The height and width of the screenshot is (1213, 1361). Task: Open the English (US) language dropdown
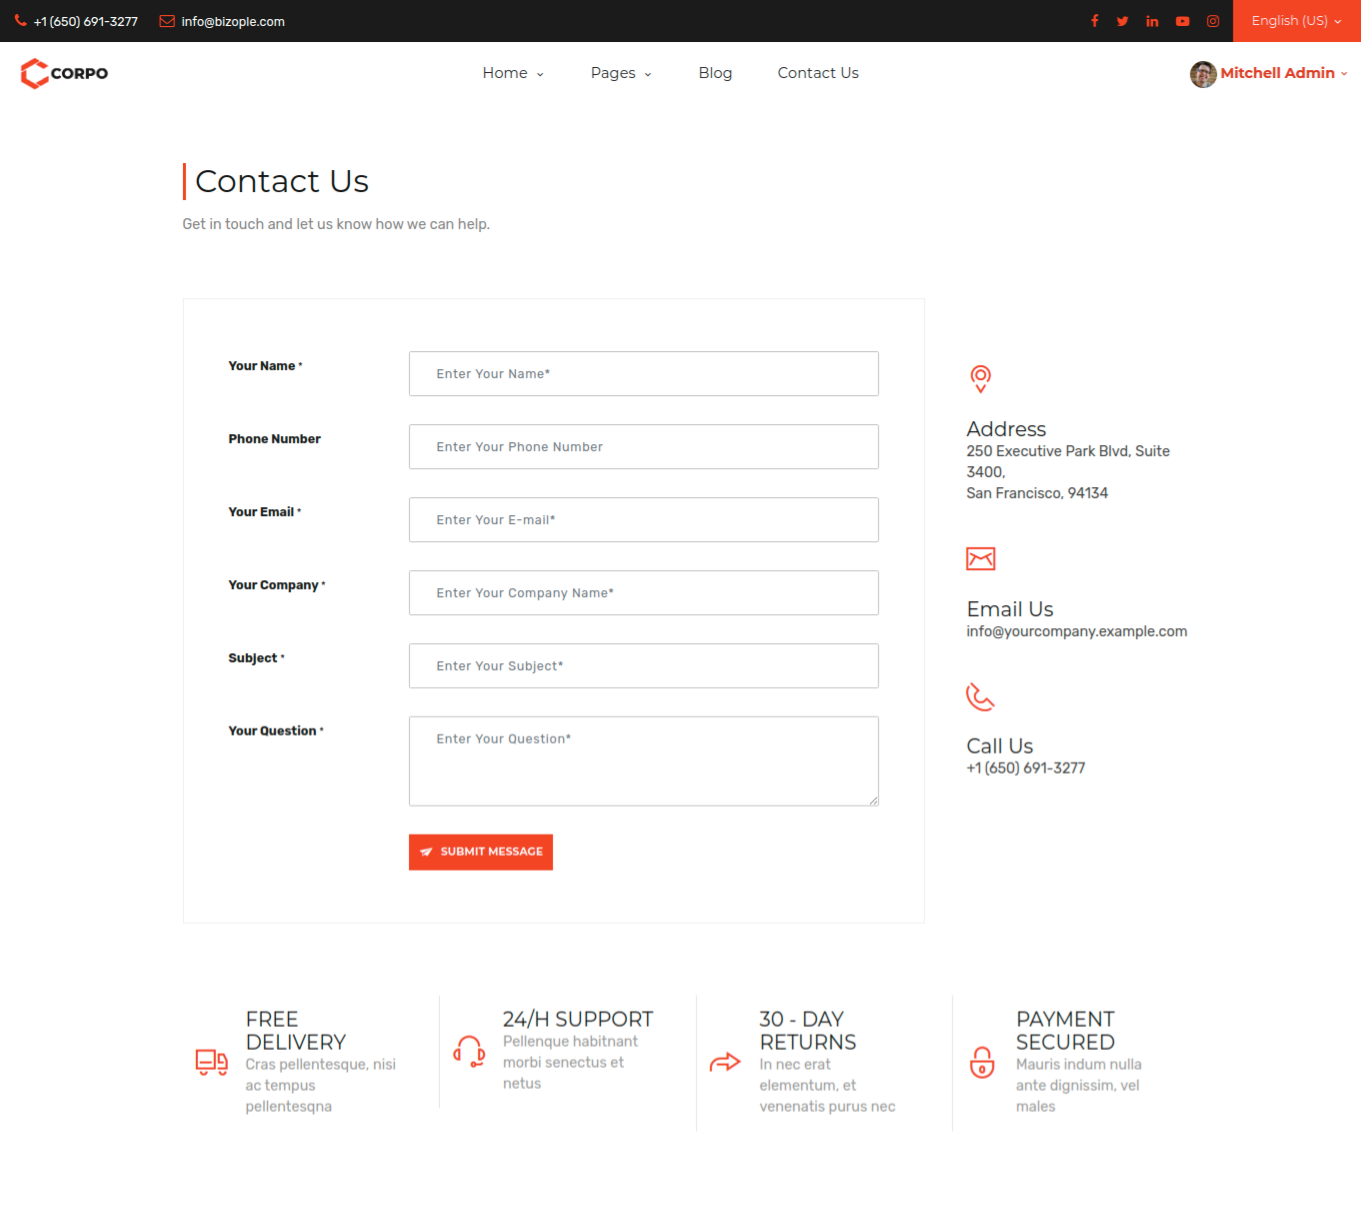click(x=1296, y=21)
